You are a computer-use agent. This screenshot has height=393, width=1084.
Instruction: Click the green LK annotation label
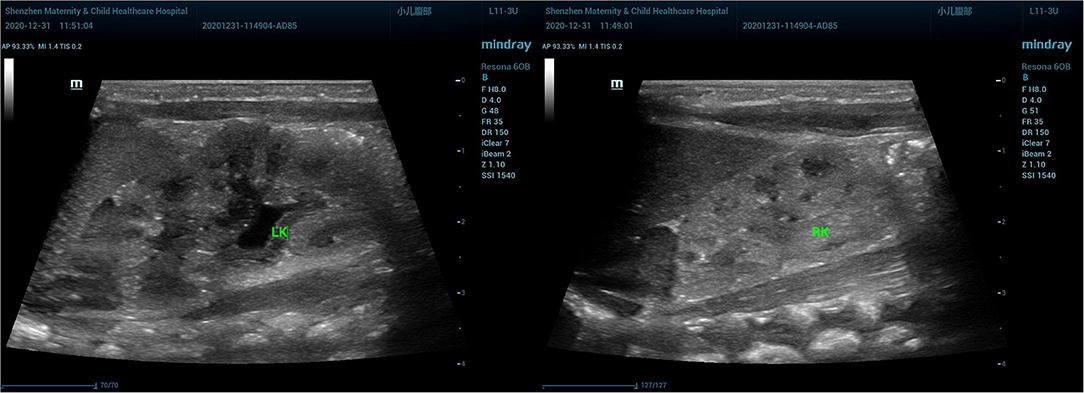pos(279,233)
